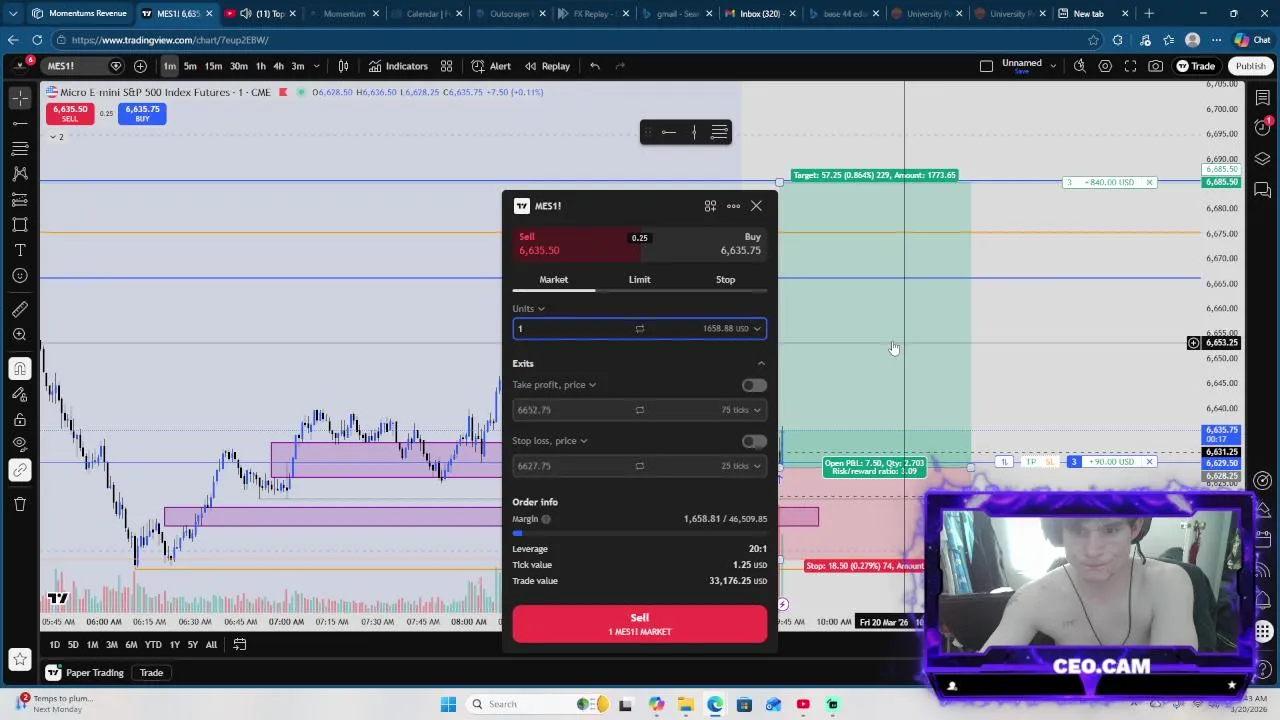Select the 4h timeframe

click(279, 66)
